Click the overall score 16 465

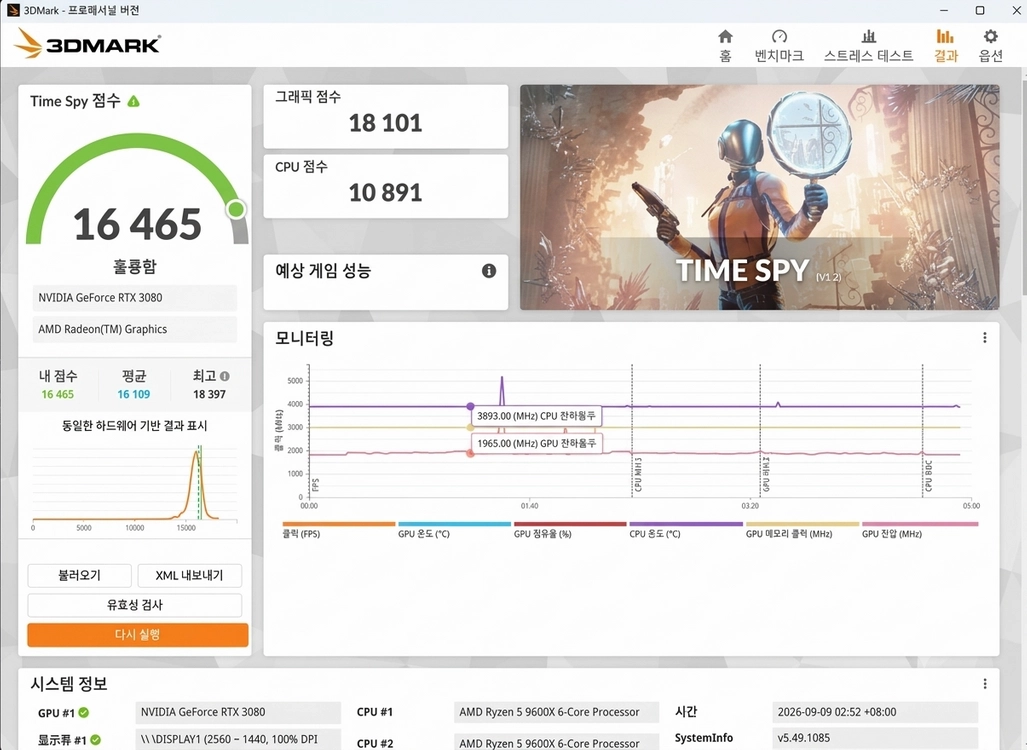click(138, 224)
